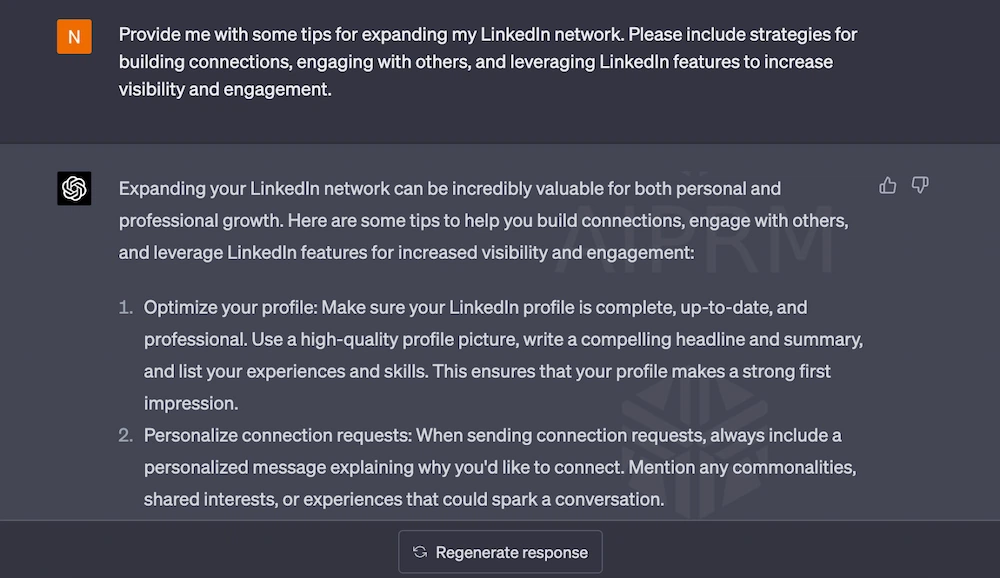Select the 'Personalize connection requests:' heading text
Image resolution: width=1000 pixels, height=578 pixels.
click(x=278, y=435)
